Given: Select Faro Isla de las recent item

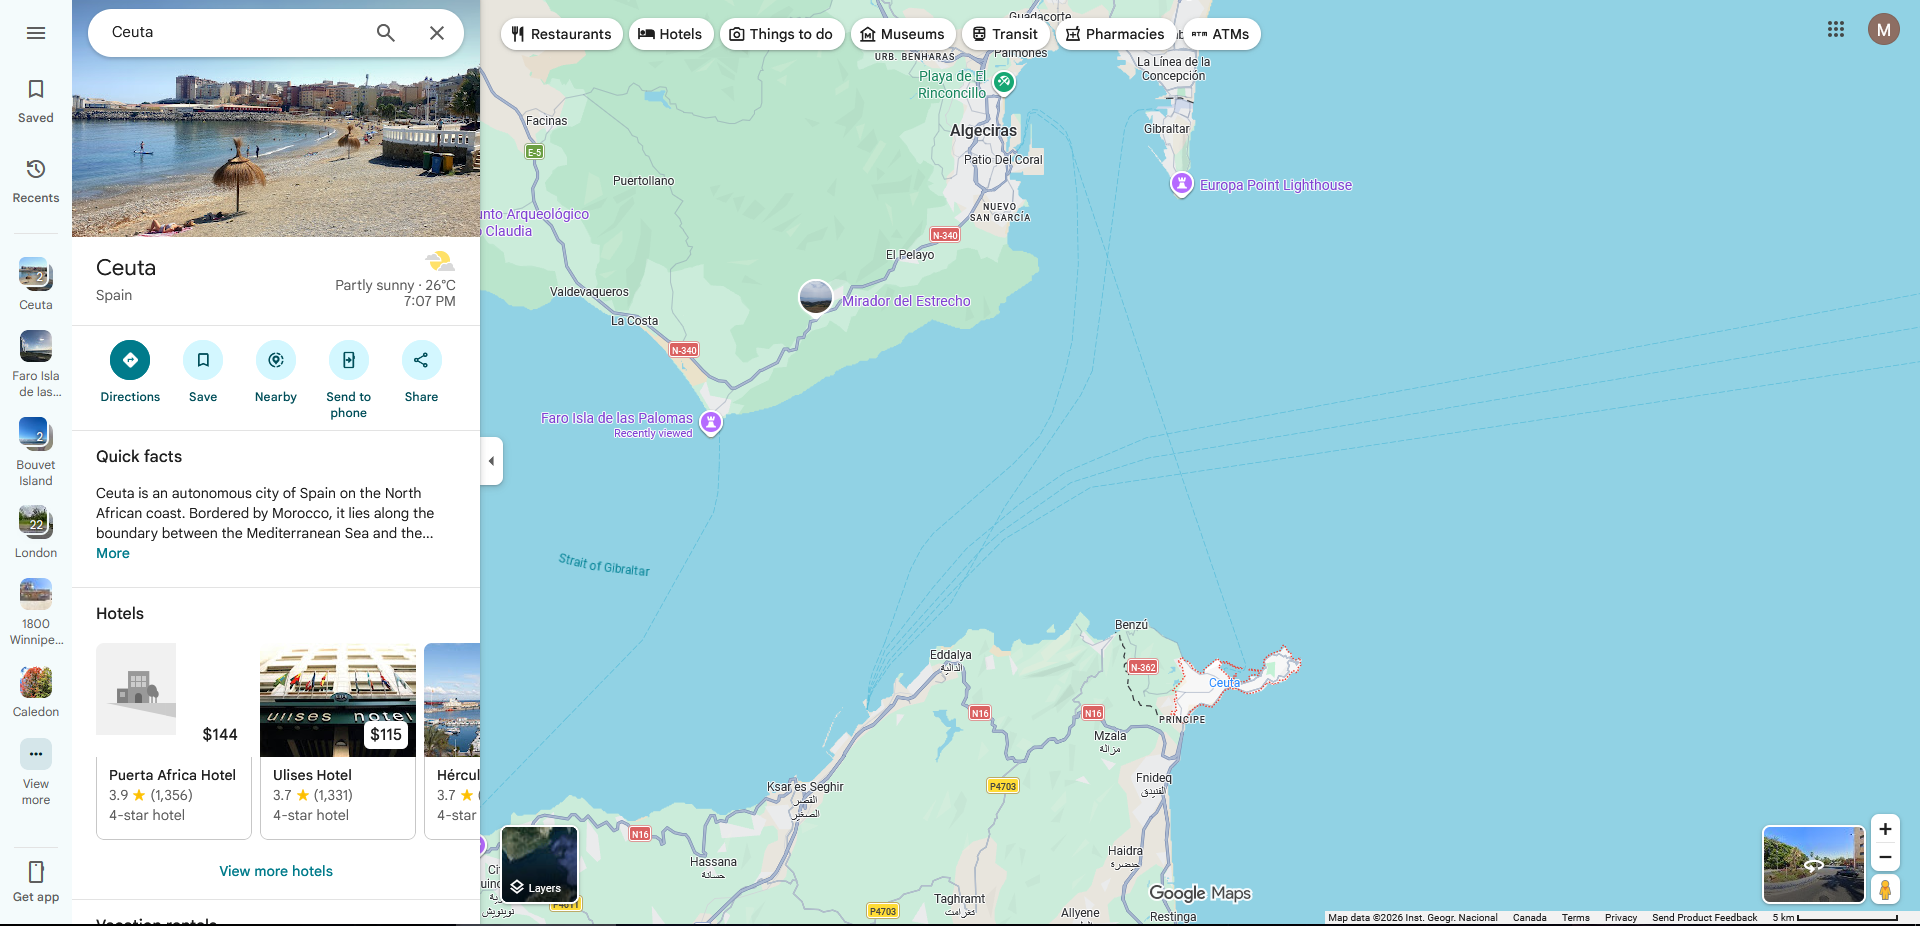Looking at the screenshot, I should (x=36, y=364).
